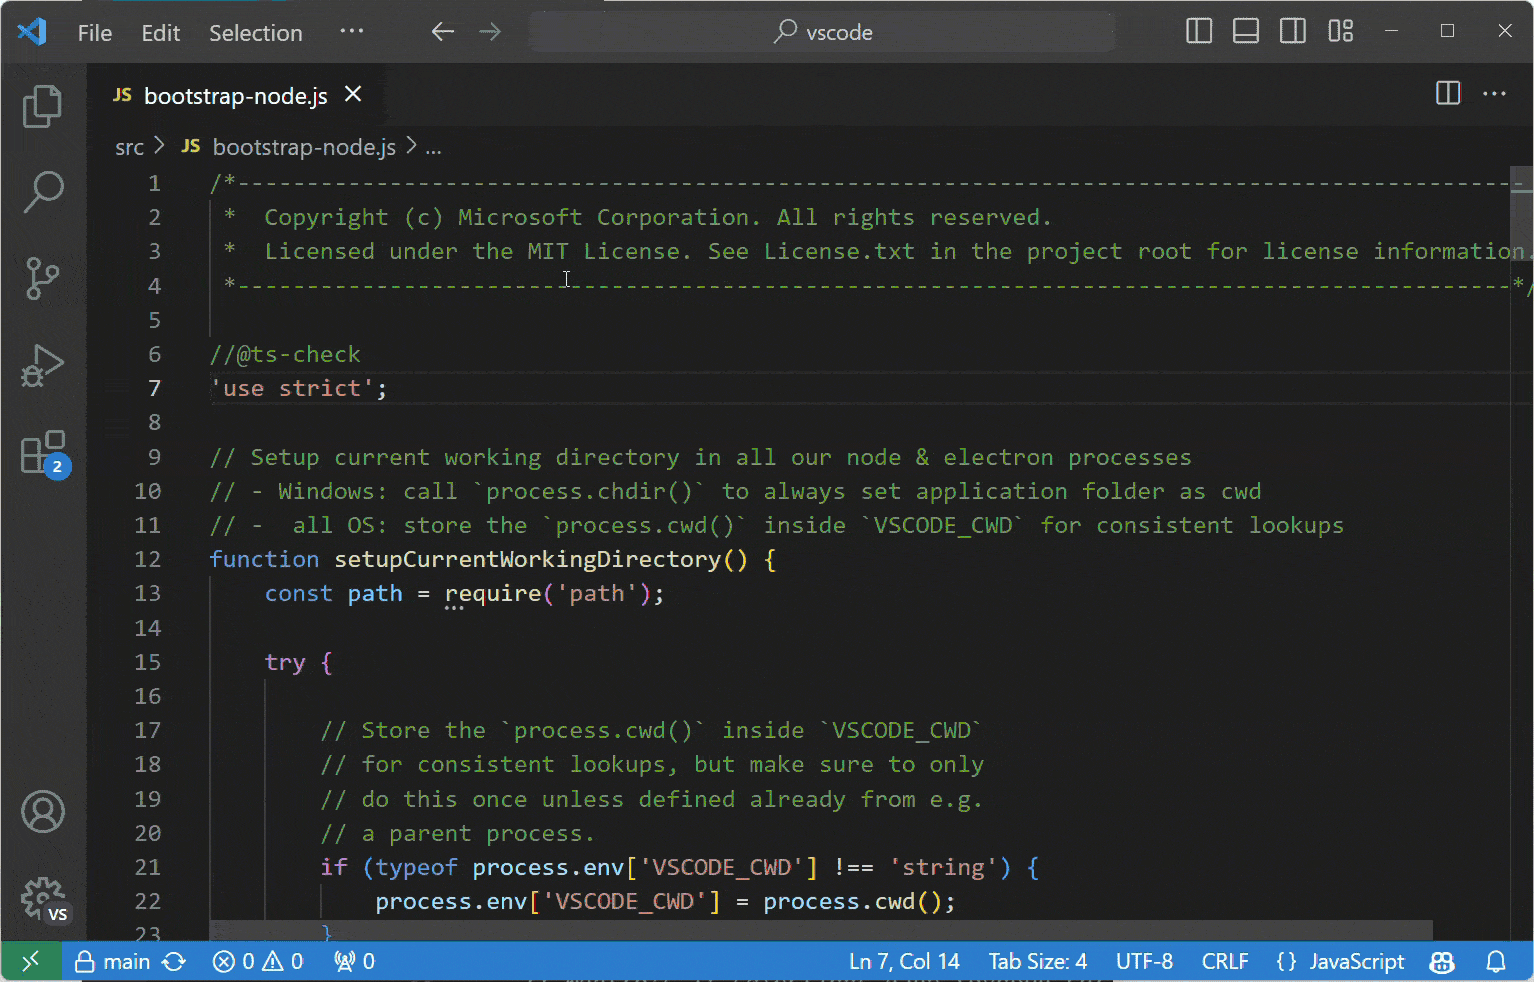Select the bootstrap-node.js editor tab

tap(235, 96)
